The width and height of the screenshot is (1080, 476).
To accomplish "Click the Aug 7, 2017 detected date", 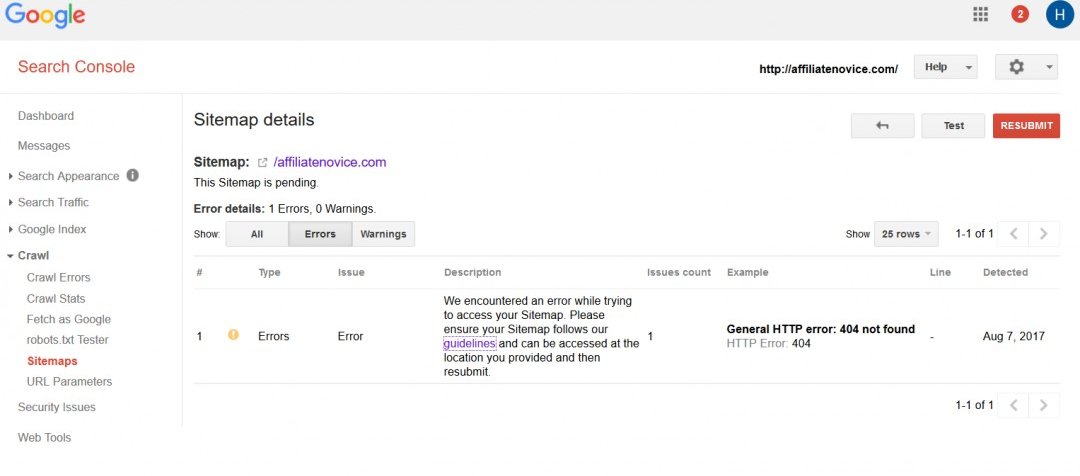I will point(1014,336).
